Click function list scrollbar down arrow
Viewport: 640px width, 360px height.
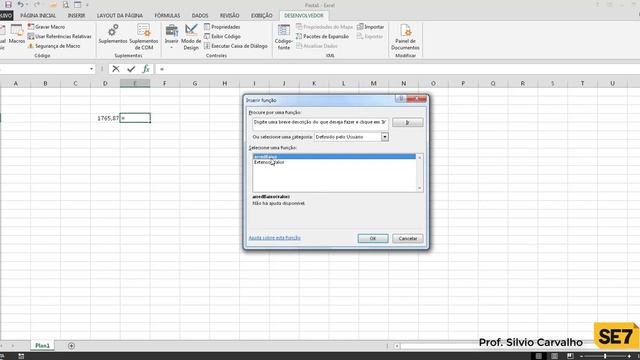pos(419,188)
